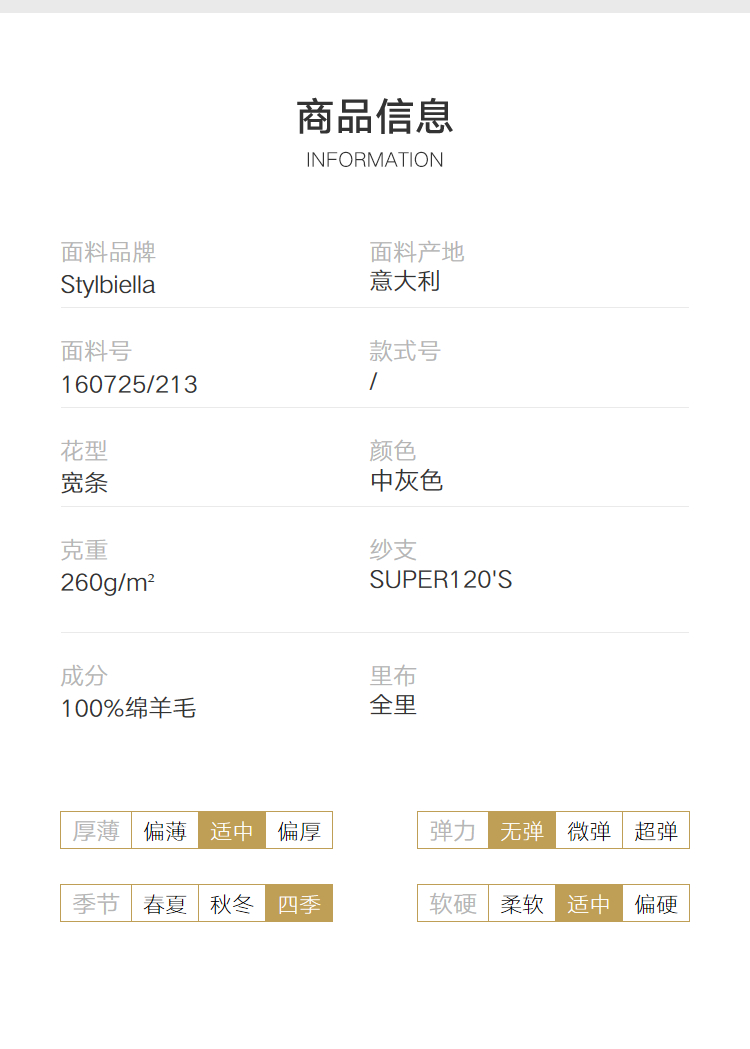Click the 260g/m² weight value
The height and width of the screenshot is (1049, 750).
[108, 582]
